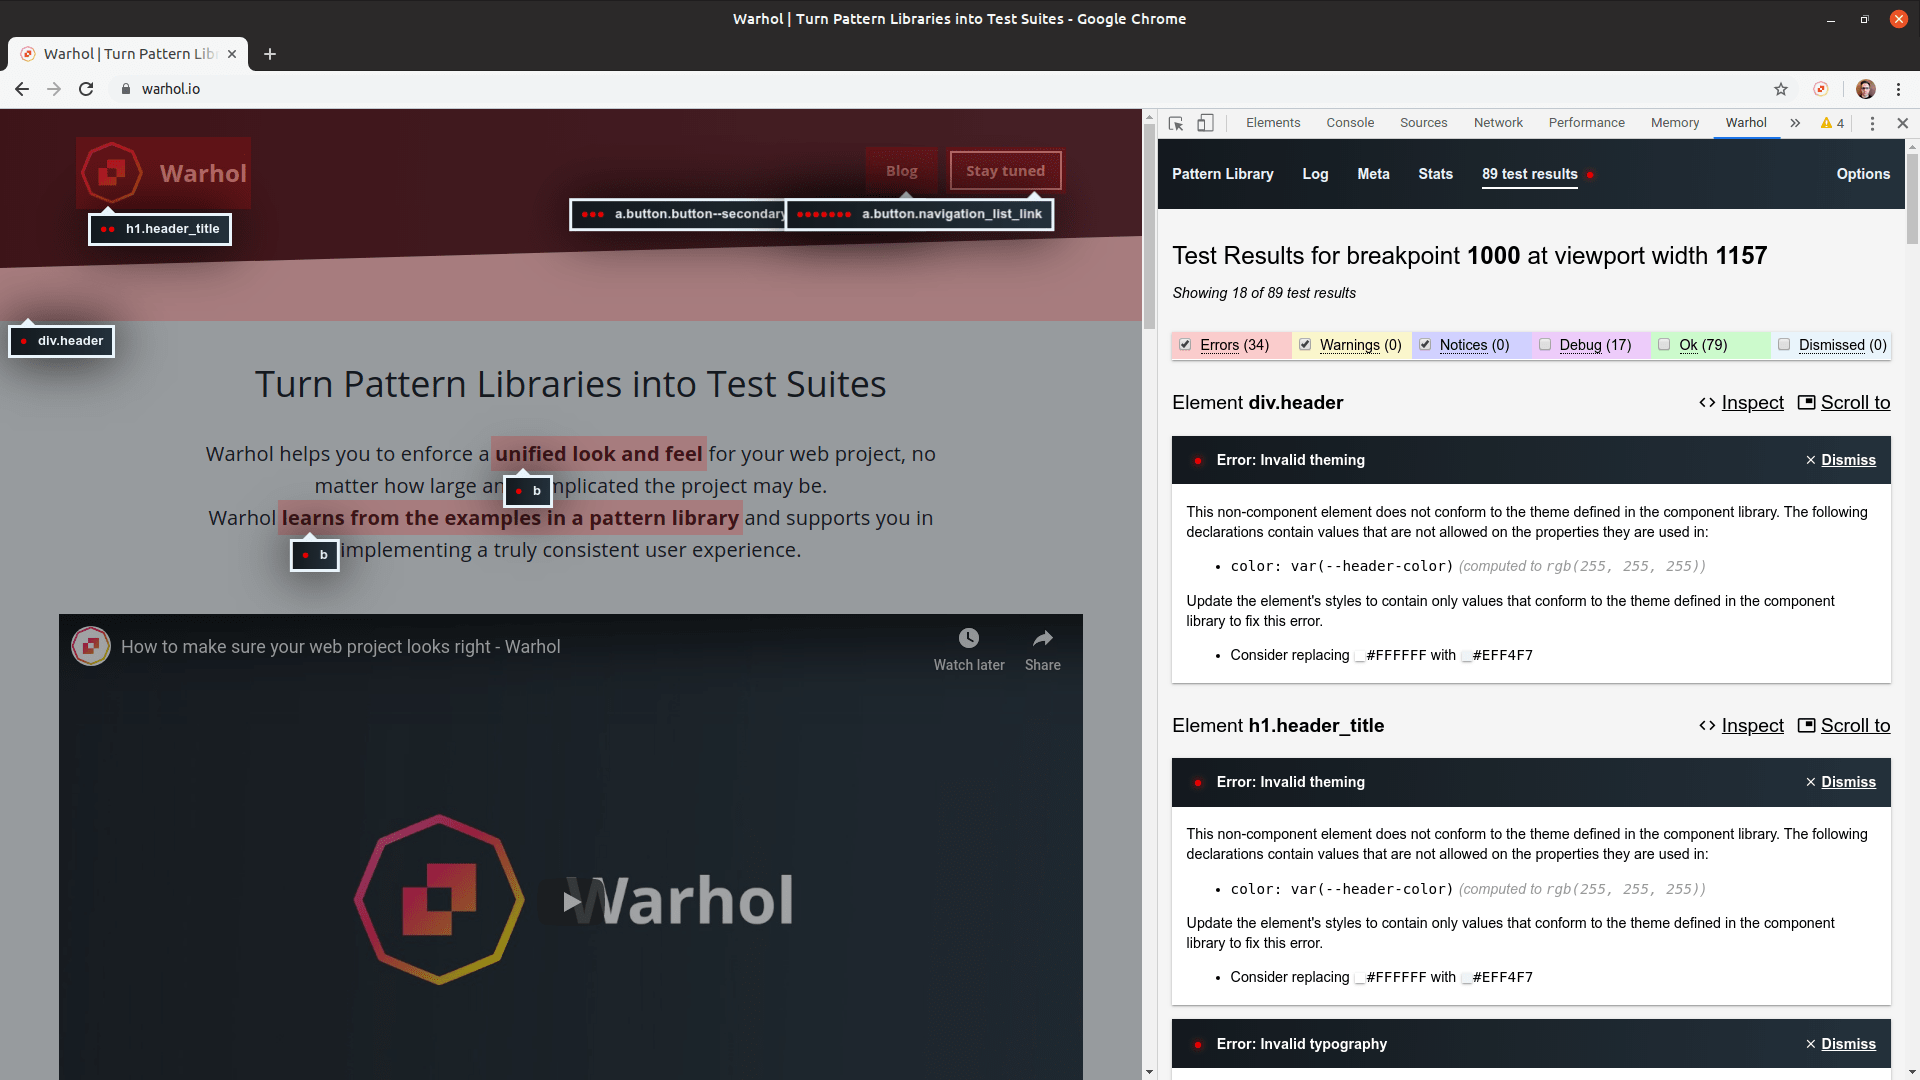The image size is (1920, 1080).
Task: Reload the warhol.io page
Action: point(86,89)
